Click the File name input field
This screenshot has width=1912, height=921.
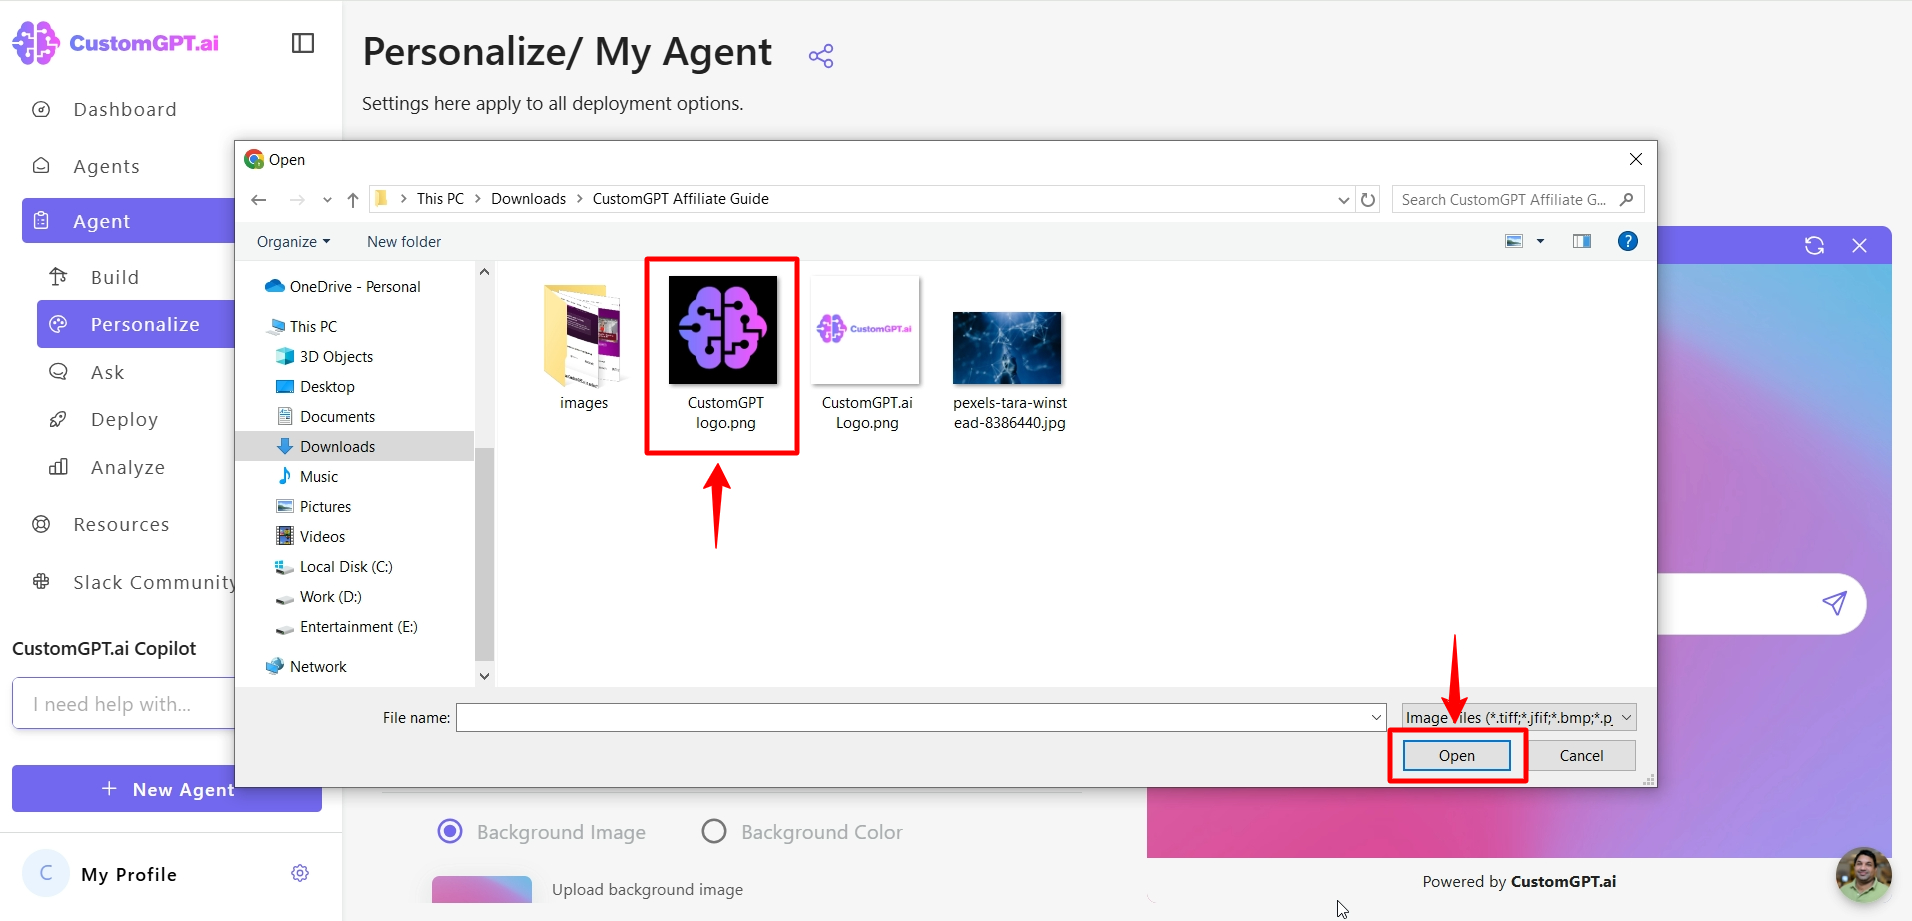[x=912, y=717]
